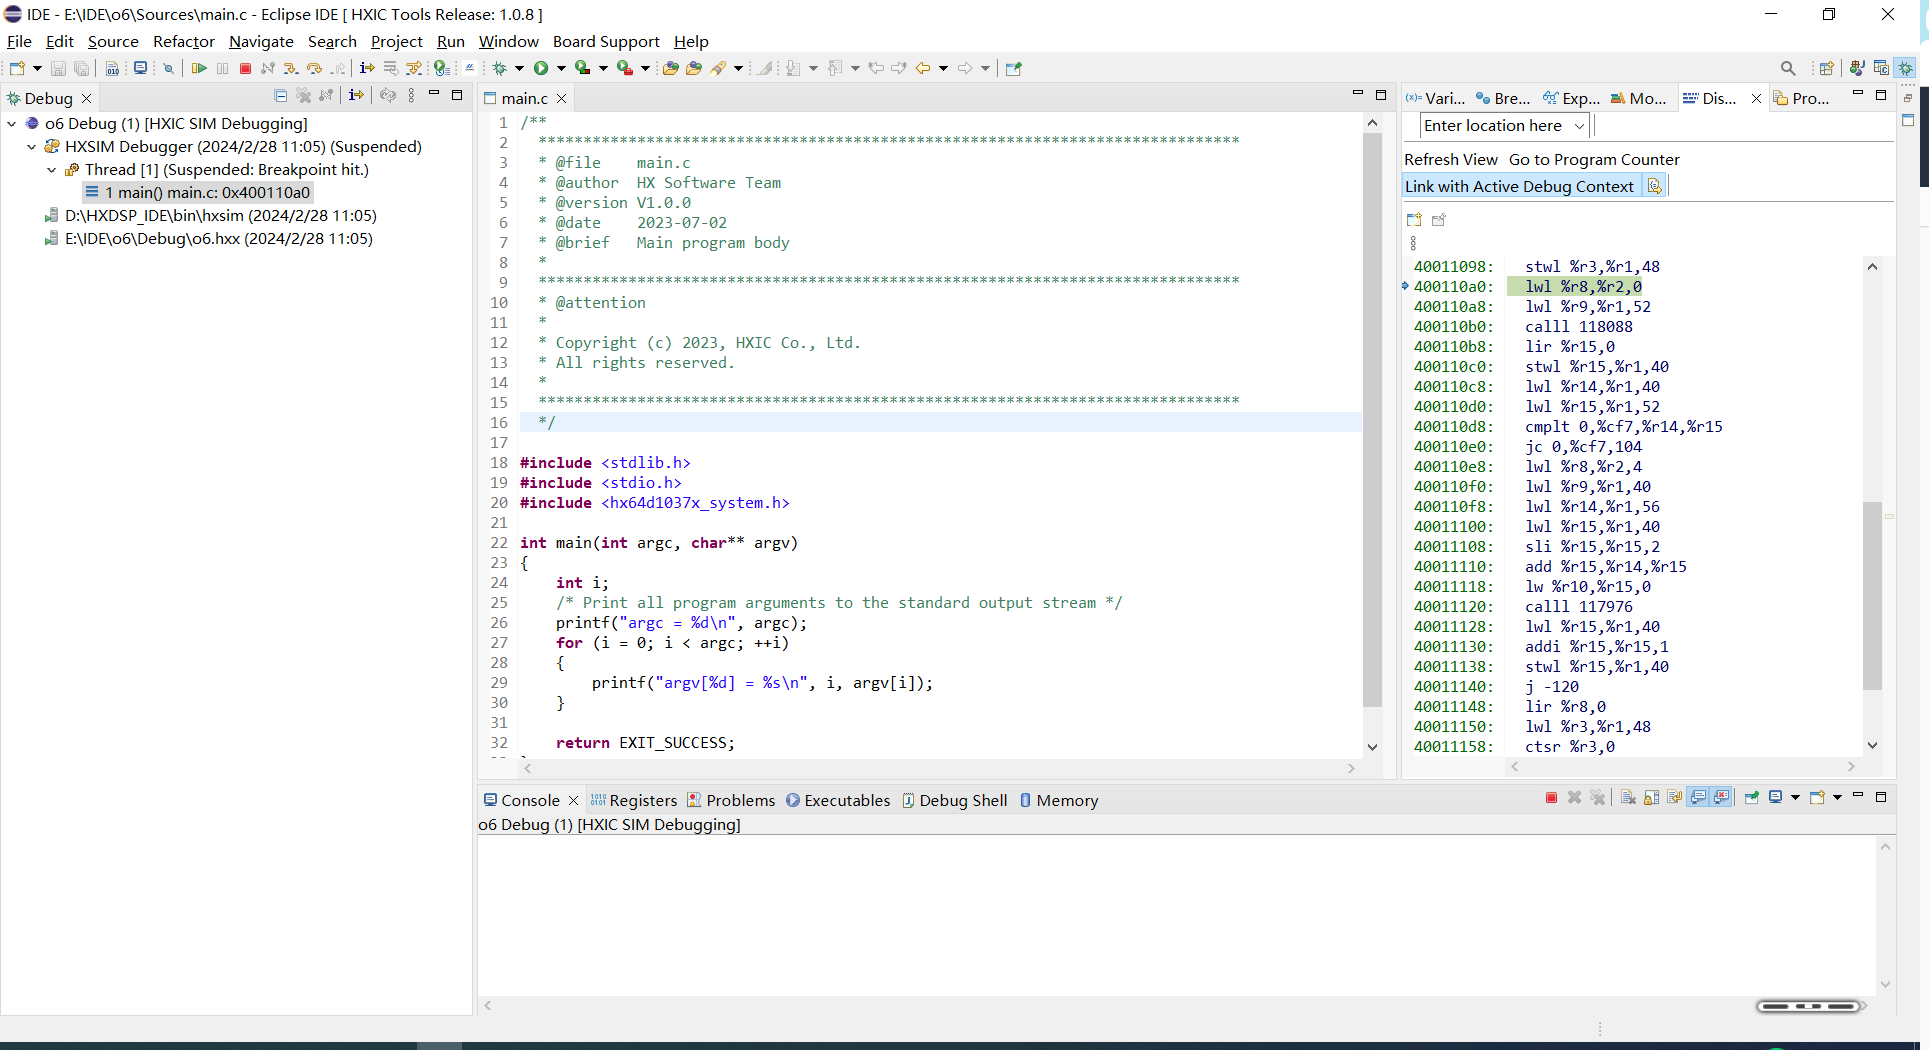Click the External Tools run icon
This screenshot has width=1929, height=1050.
point(625,68)
